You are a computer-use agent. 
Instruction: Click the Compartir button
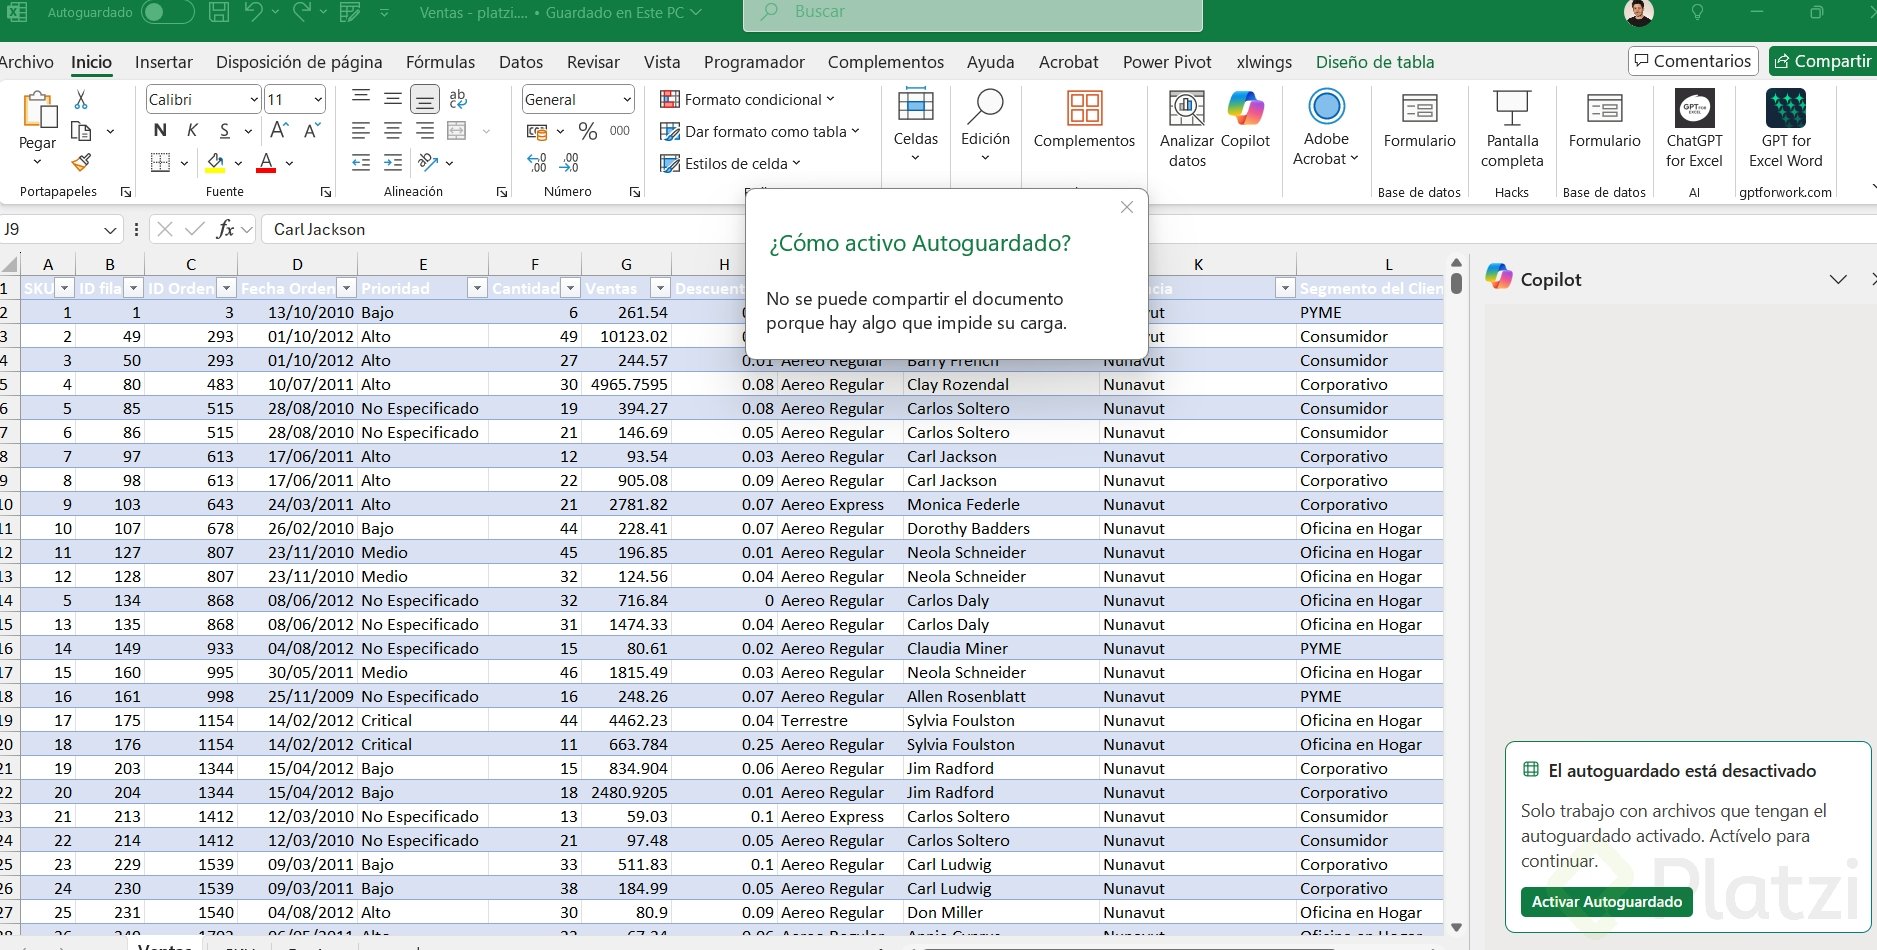[x=1822, y=61]
